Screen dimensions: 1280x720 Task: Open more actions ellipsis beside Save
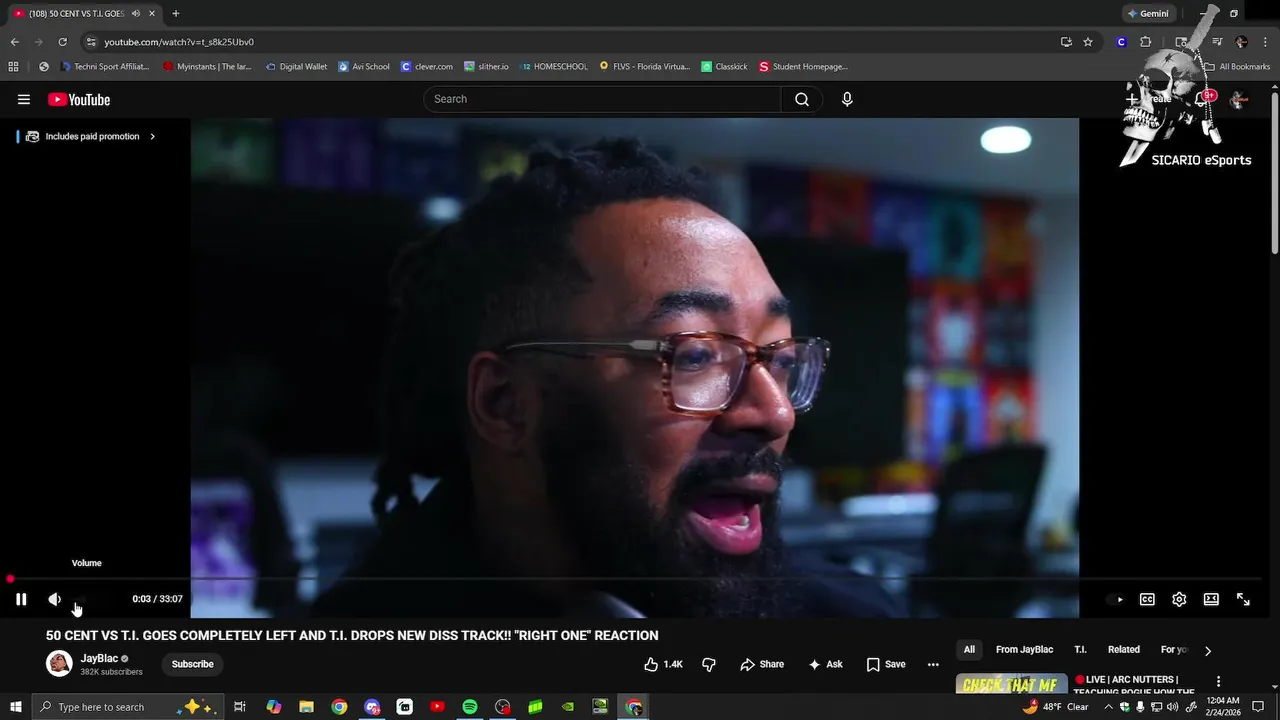[933, 664]
